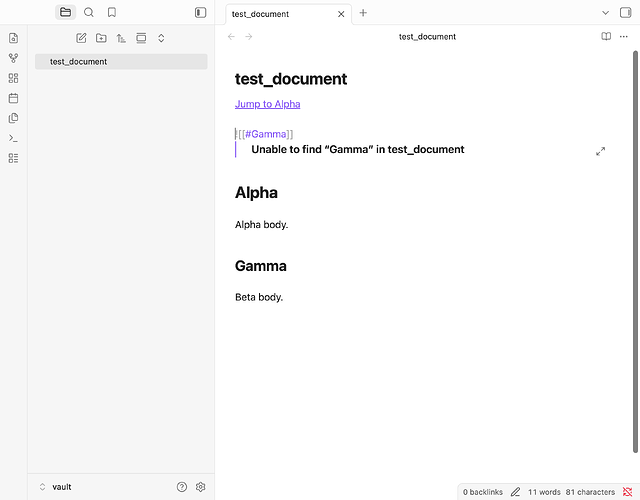Viewport: 640px width, 500px height.
Task: Open the vault switcher
Action: click(56, 487)
